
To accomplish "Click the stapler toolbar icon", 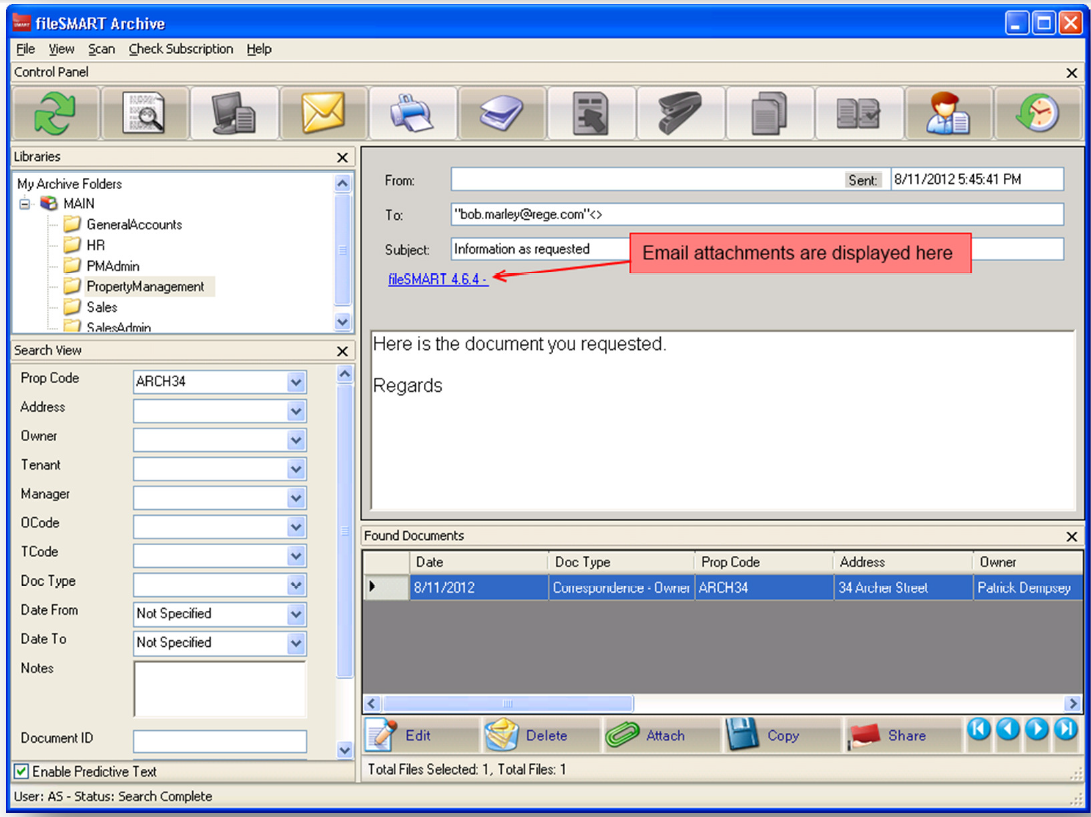I will 680,113.
